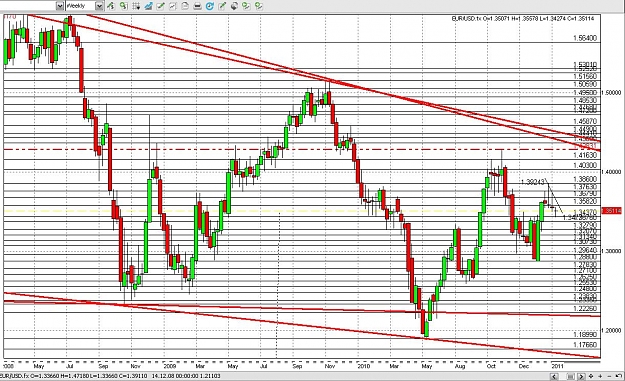
Task: Click the 1.22260 price level label
Action: (585, 308)
